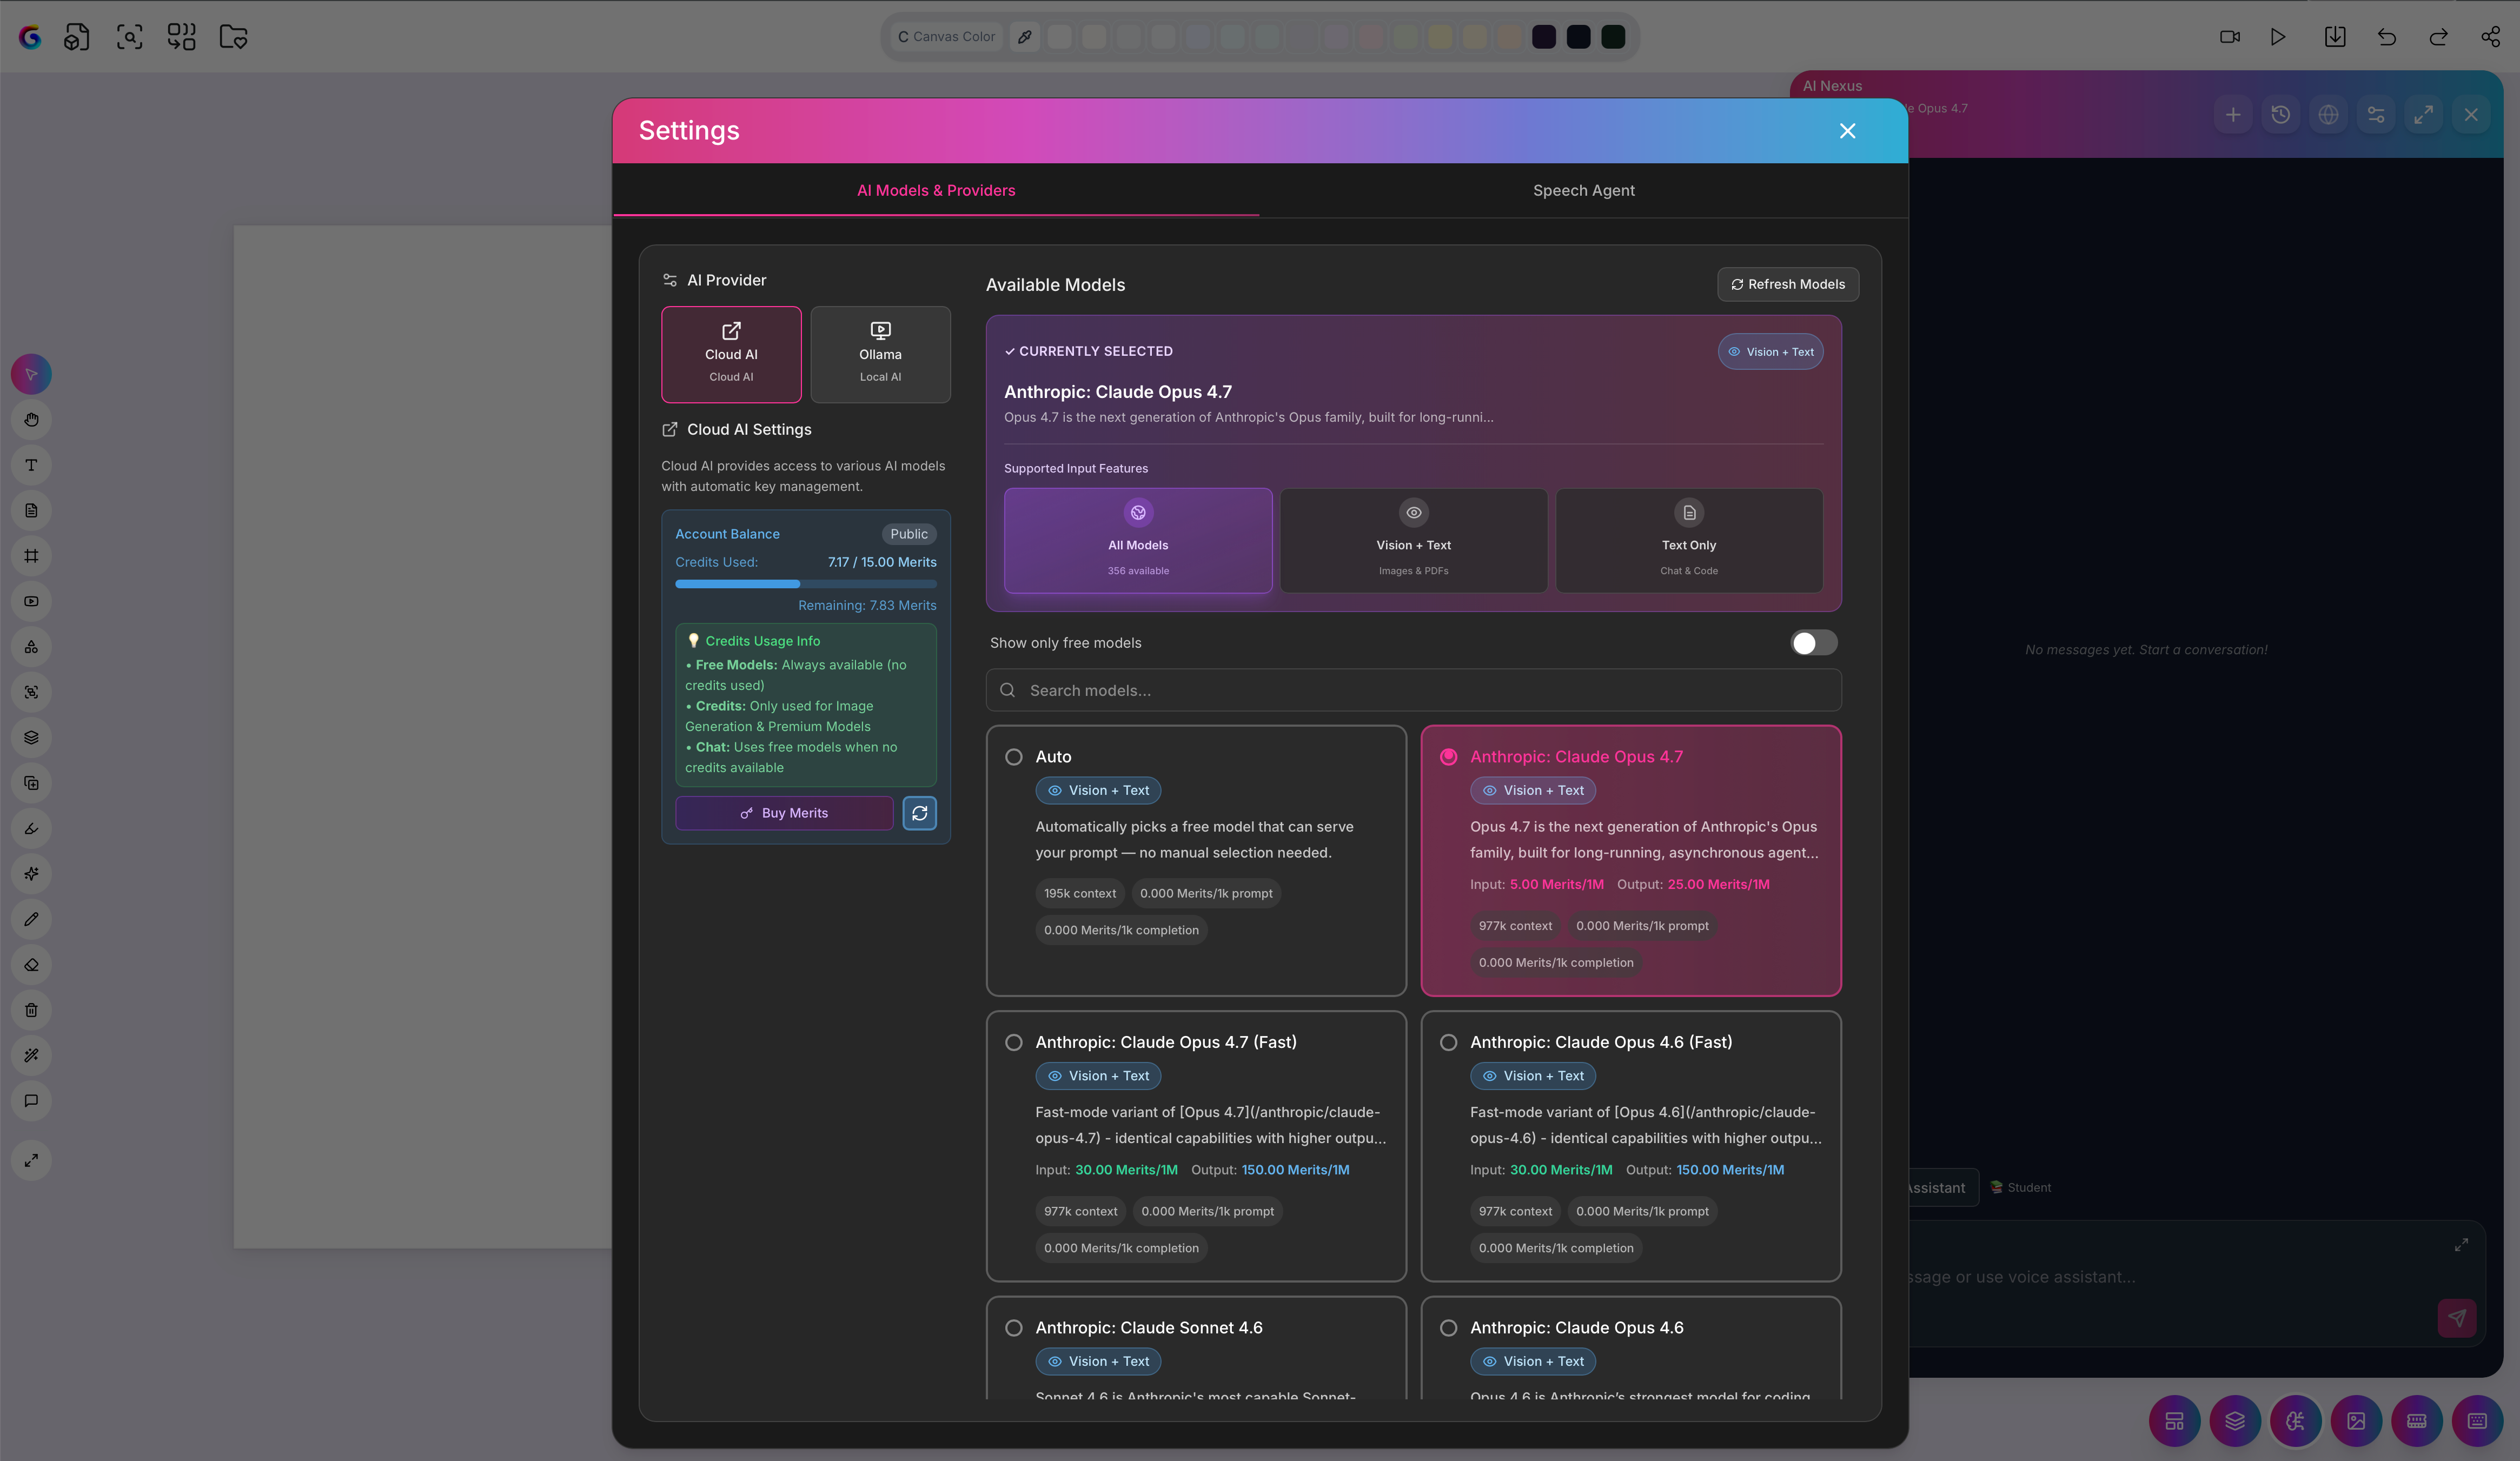This screenshot has width=2520, height=1461.
Task: Select the Claude Opus 4.7 radio button
Action: coord(1449,757)
